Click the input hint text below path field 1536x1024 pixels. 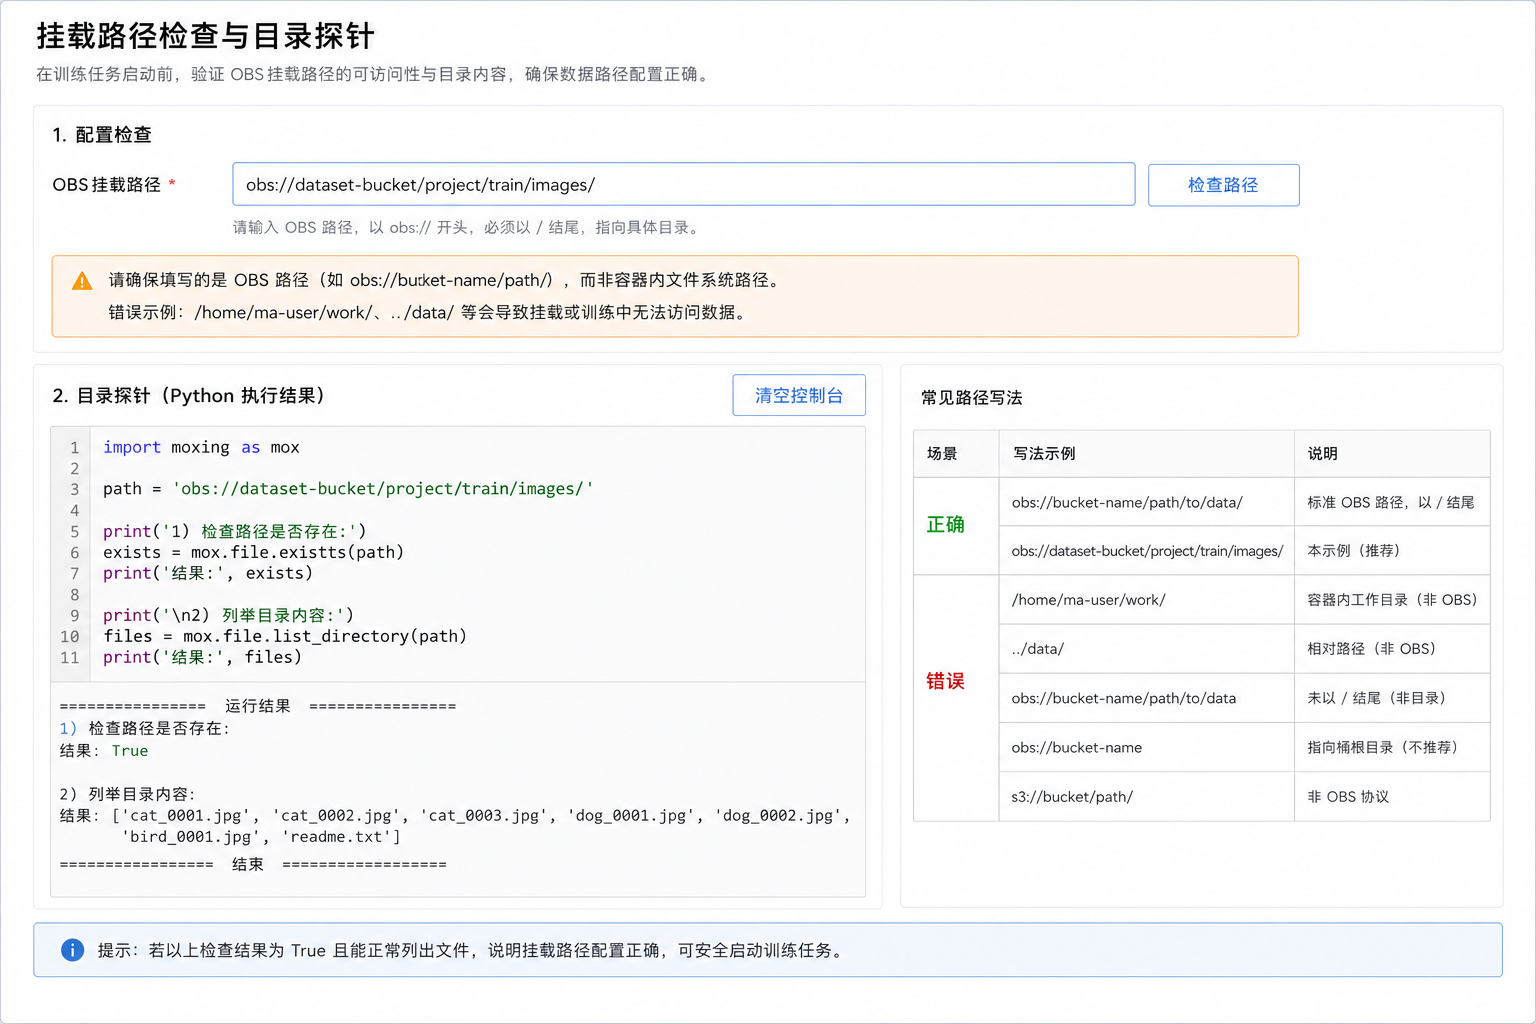pyautogui.click(x=468, y=228)
